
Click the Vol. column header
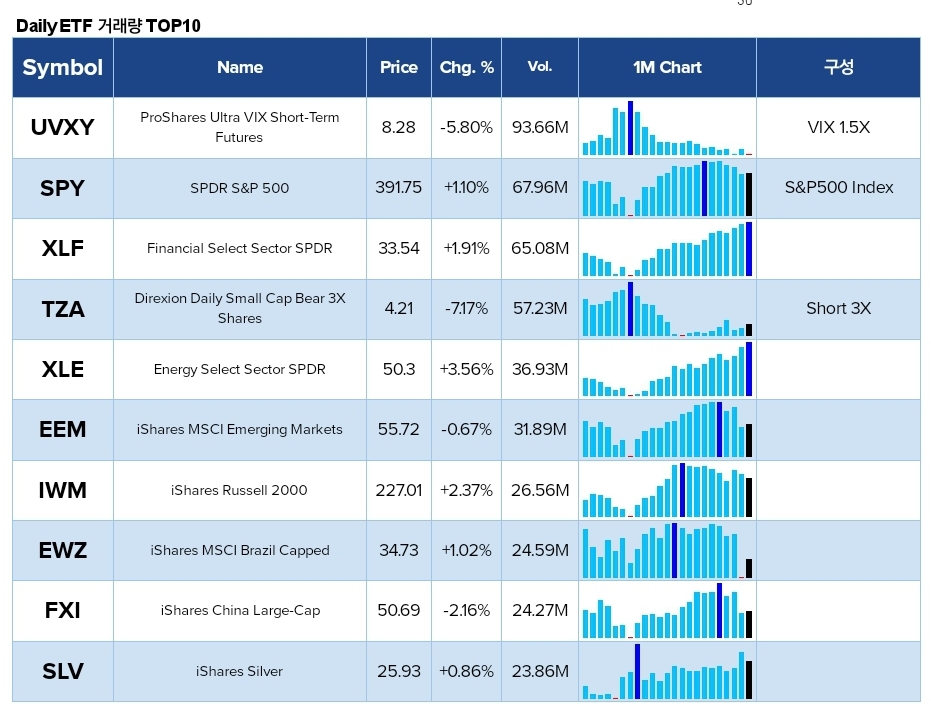pos(540,67)
